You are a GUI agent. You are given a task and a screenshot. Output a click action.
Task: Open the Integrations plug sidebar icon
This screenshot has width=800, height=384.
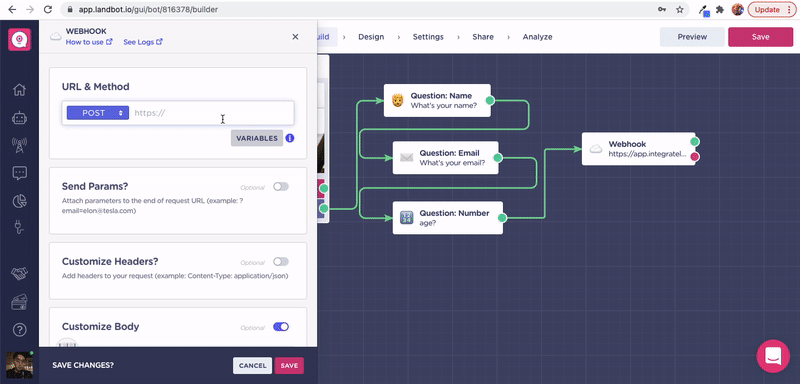point(19,226)
